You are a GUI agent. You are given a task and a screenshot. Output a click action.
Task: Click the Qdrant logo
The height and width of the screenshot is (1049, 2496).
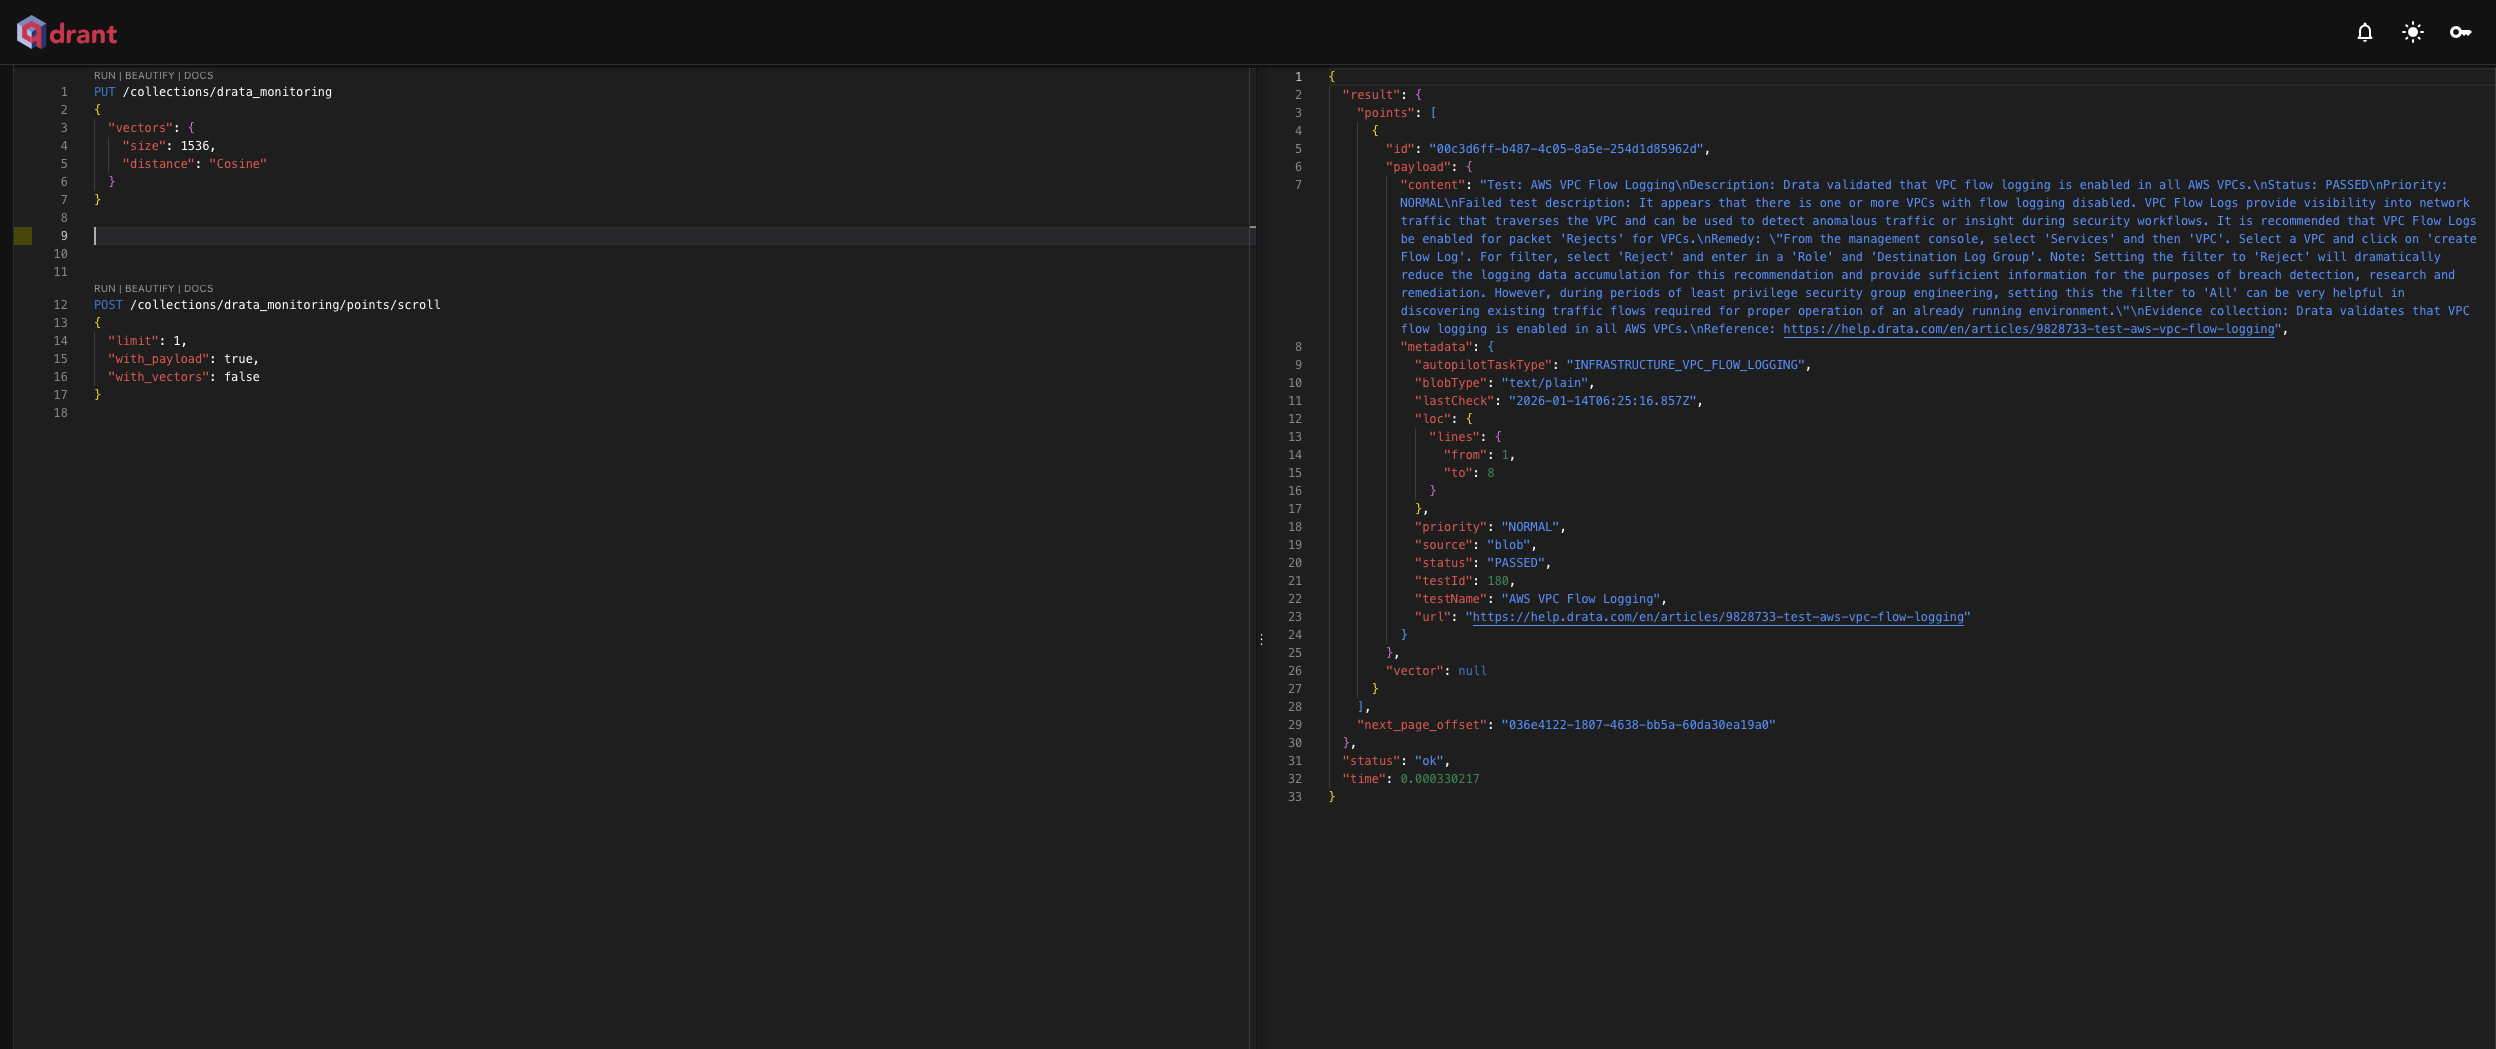pos(67,33)
